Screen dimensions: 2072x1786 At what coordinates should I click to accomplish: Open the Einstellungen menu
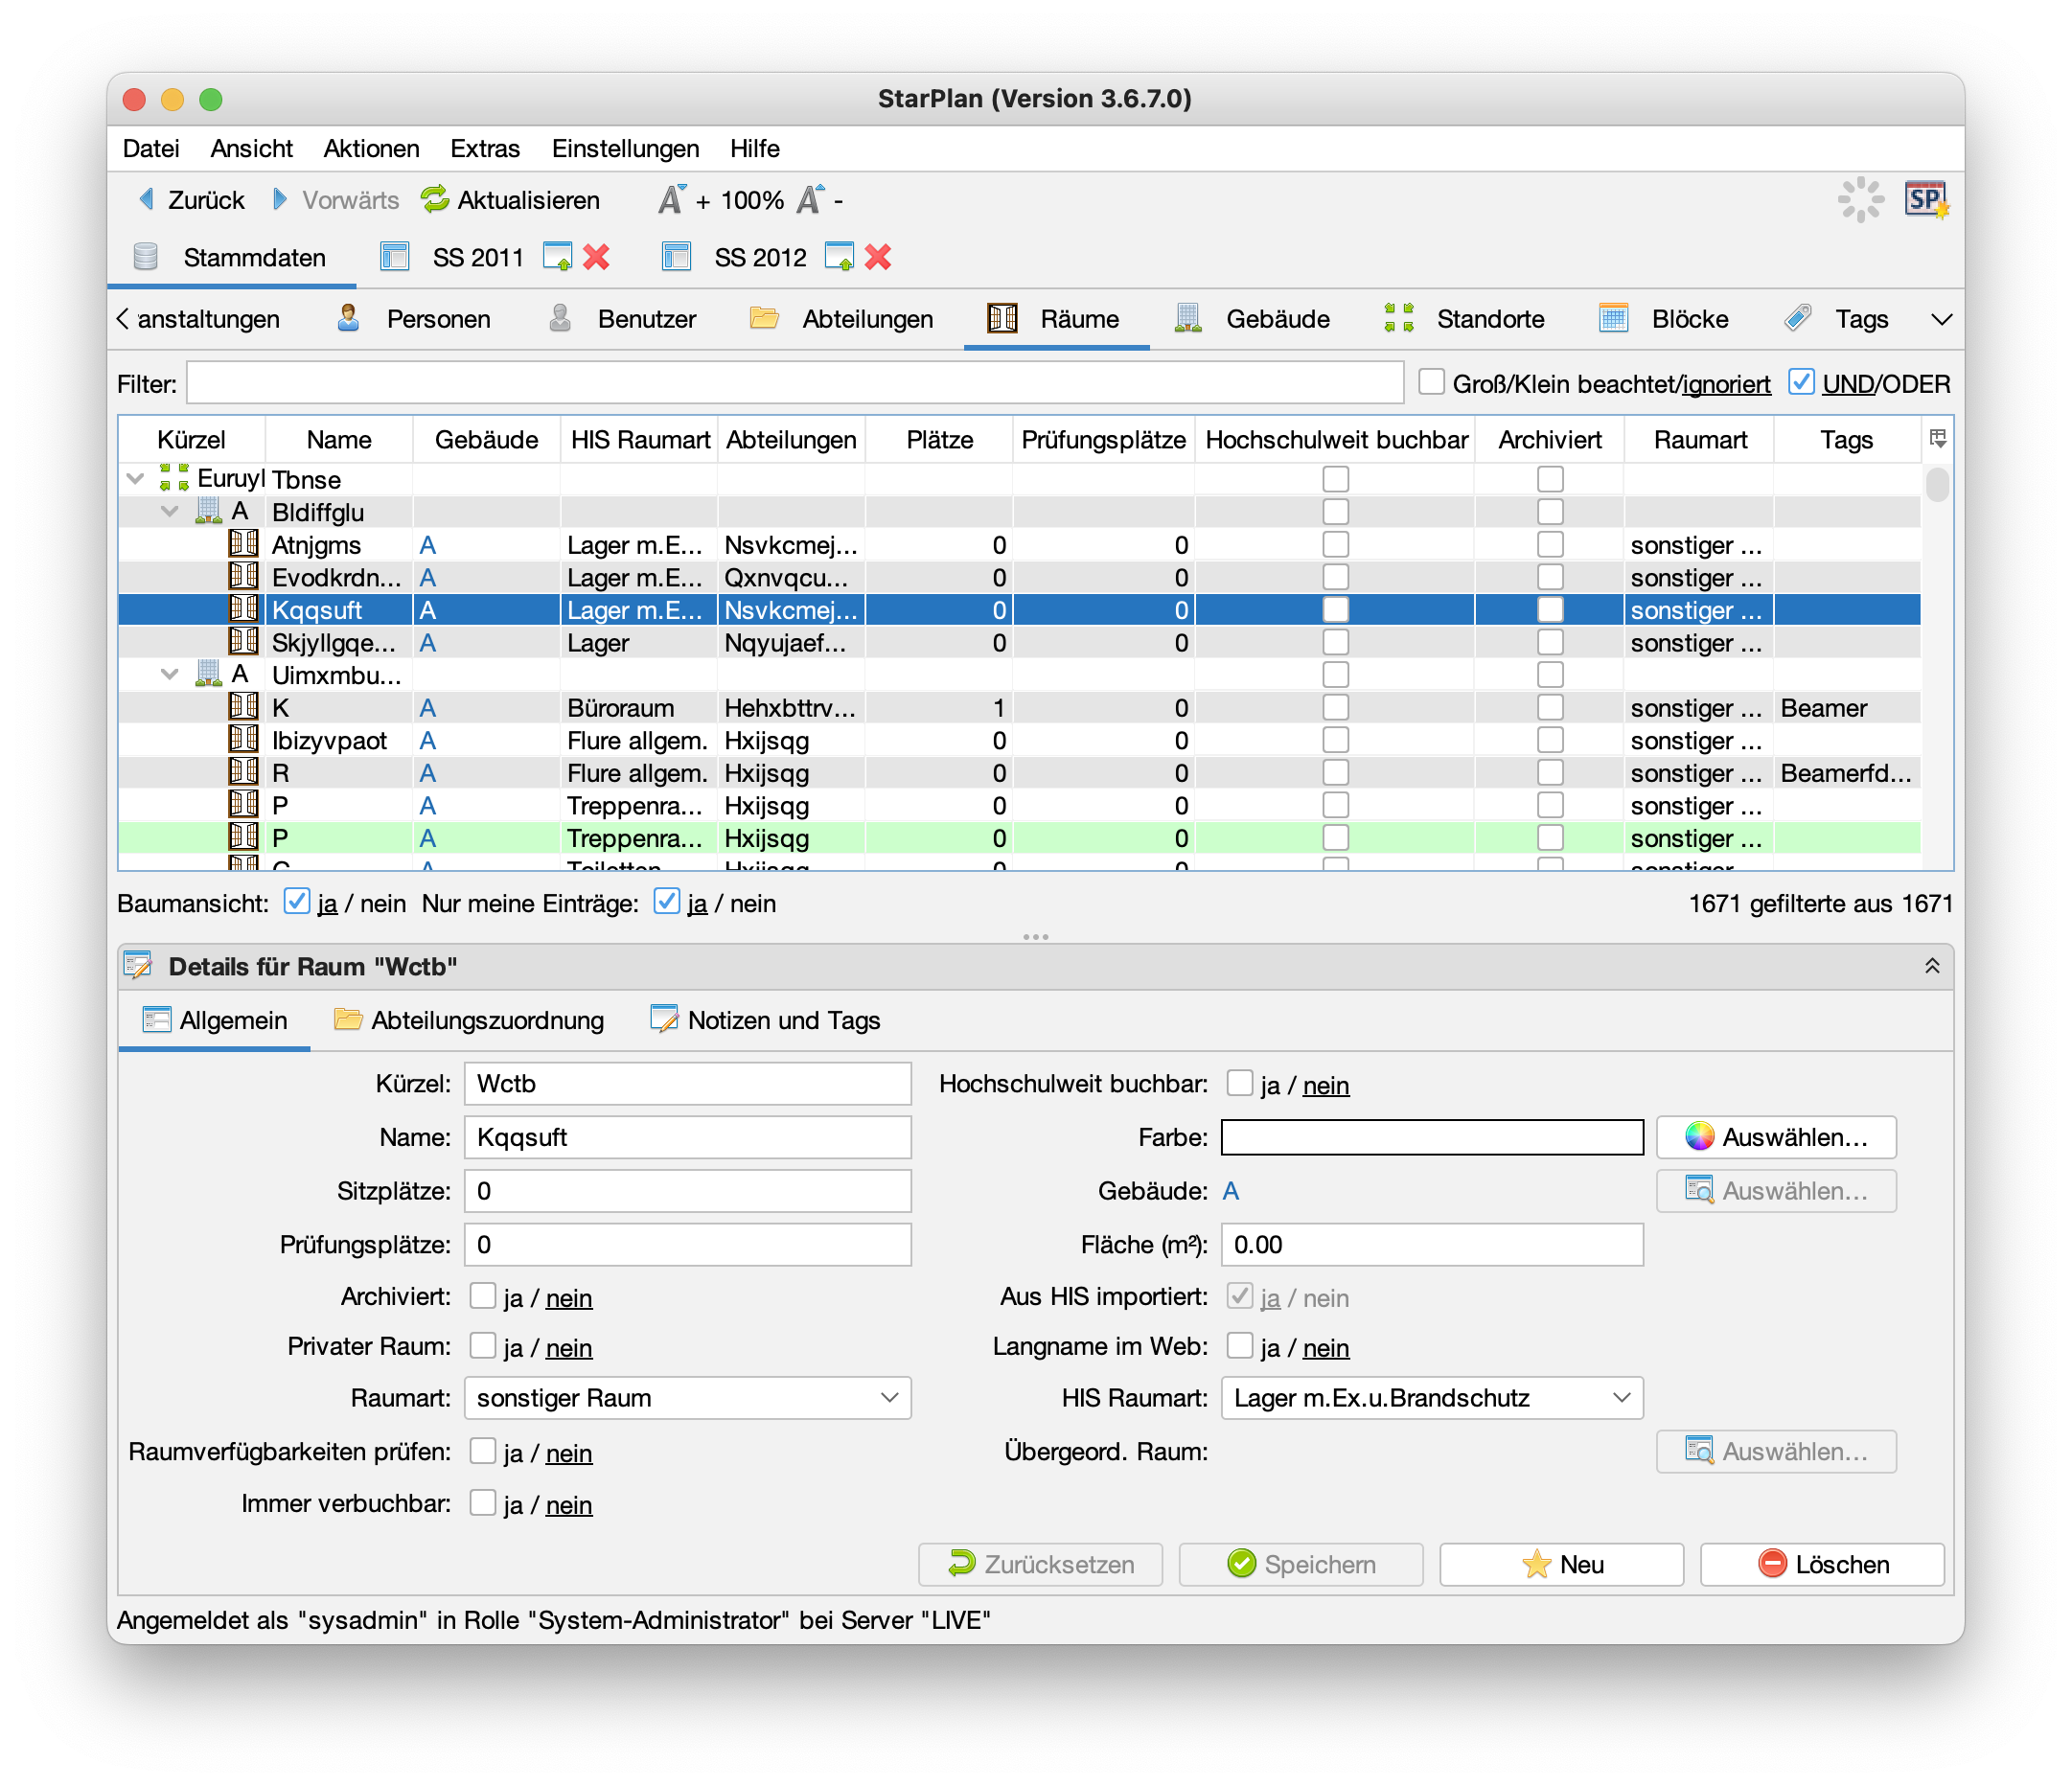pyautogui.click(x=625, y=148)
